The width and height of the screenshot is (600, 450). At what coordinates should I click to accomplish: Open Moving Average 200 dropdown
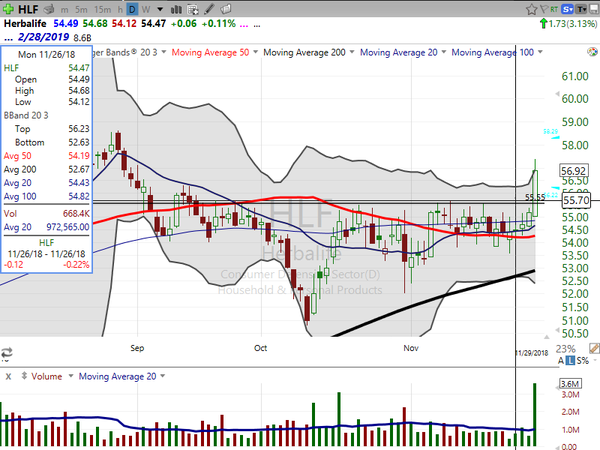coord(352,52)
